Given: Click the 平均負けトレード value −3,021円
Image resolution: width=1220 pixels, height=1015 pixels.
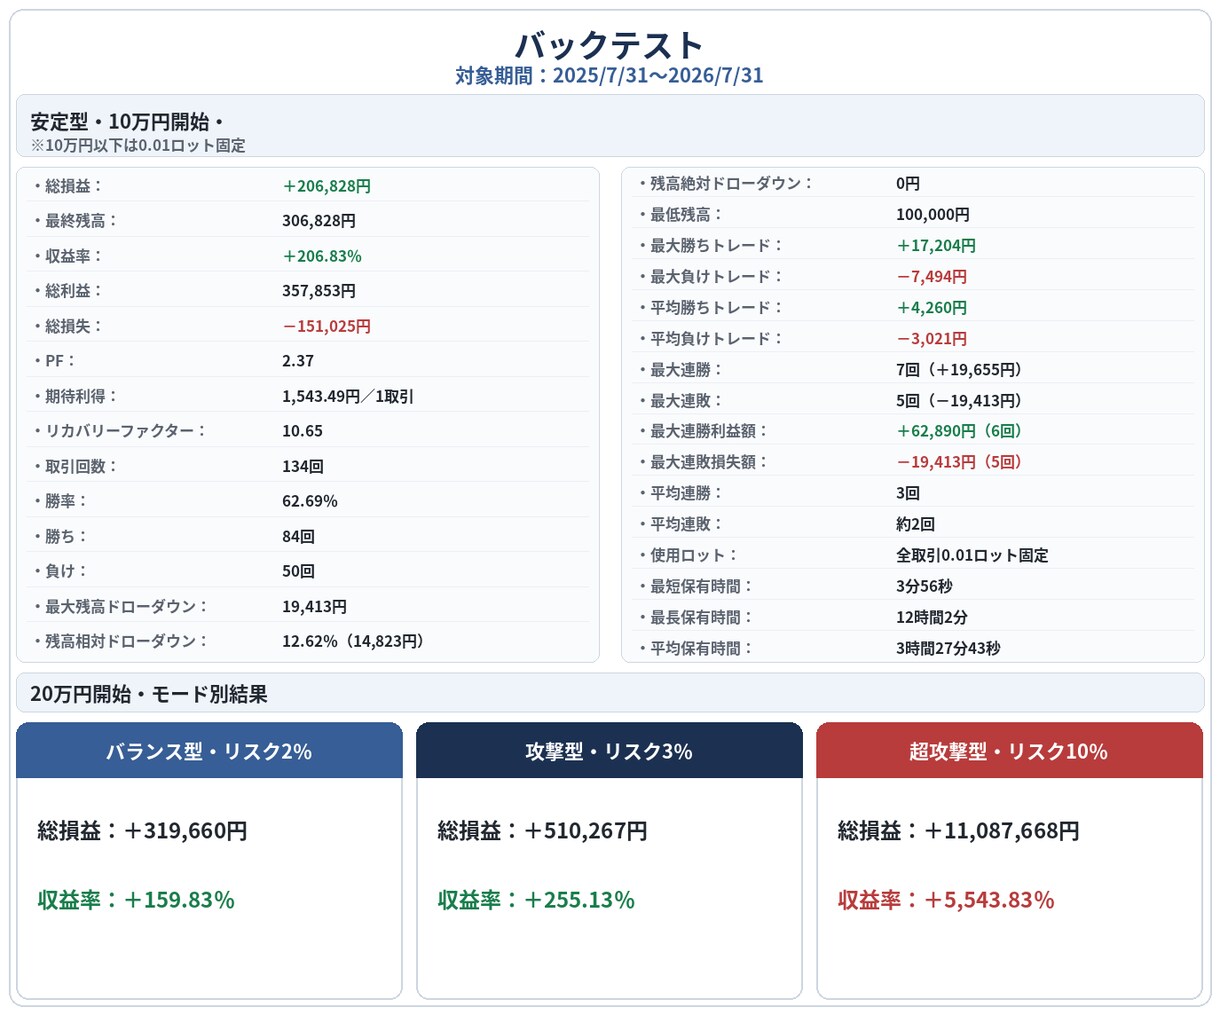Looking at the screenshot, I should [x=932, y=338].
